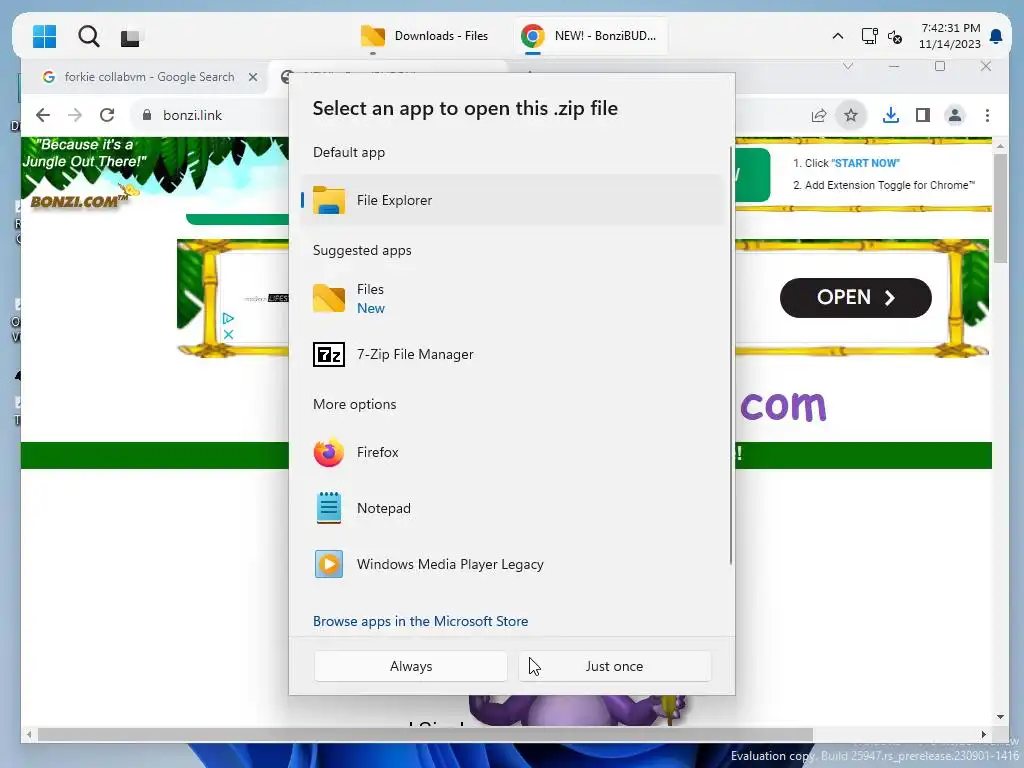The width and height of the screenshot is (1024, 768).
Task: Open the AdChoices triangle icon
Action: click(x=228, y=319)
